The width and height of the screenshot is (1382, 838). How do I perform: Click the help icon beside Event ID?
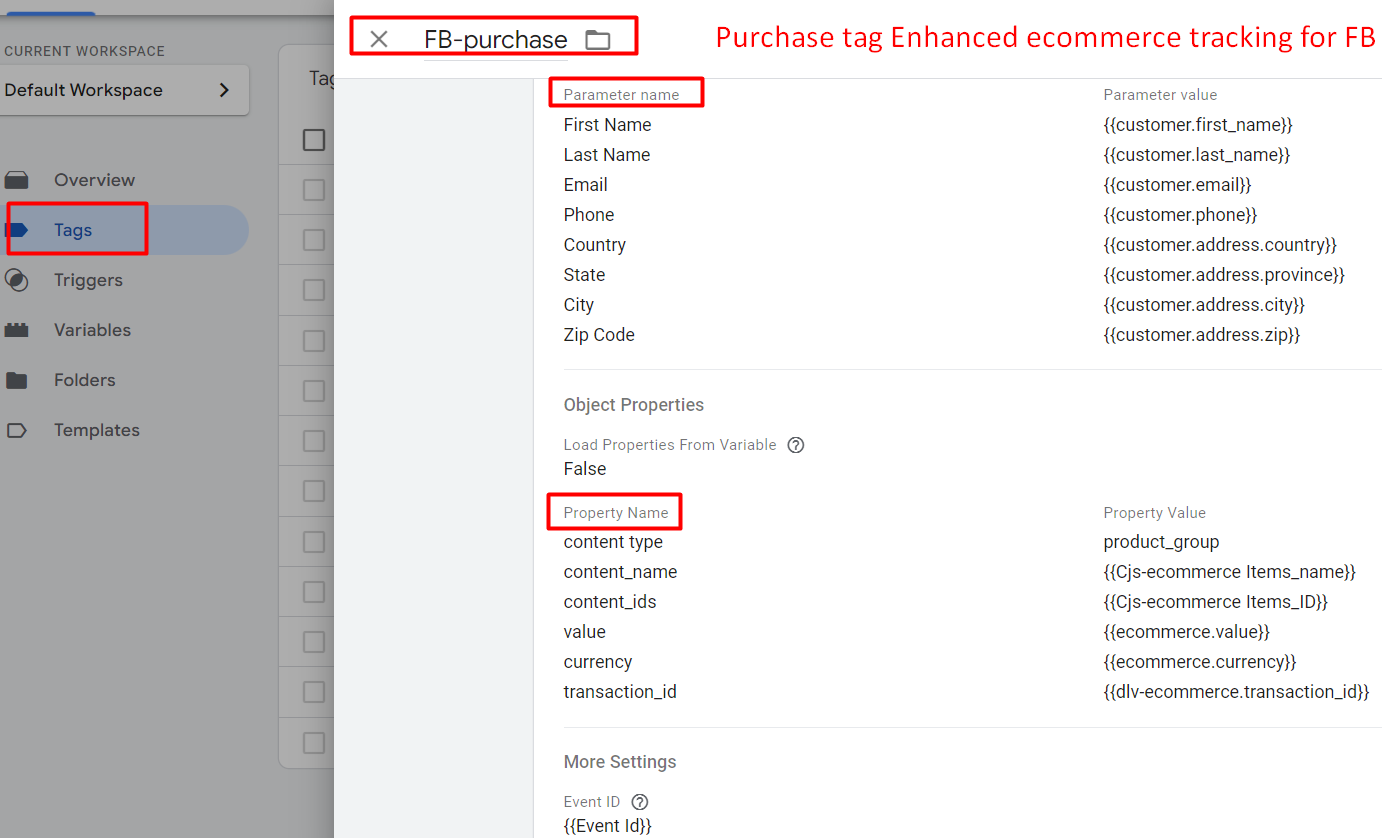[x=640, y=802]
